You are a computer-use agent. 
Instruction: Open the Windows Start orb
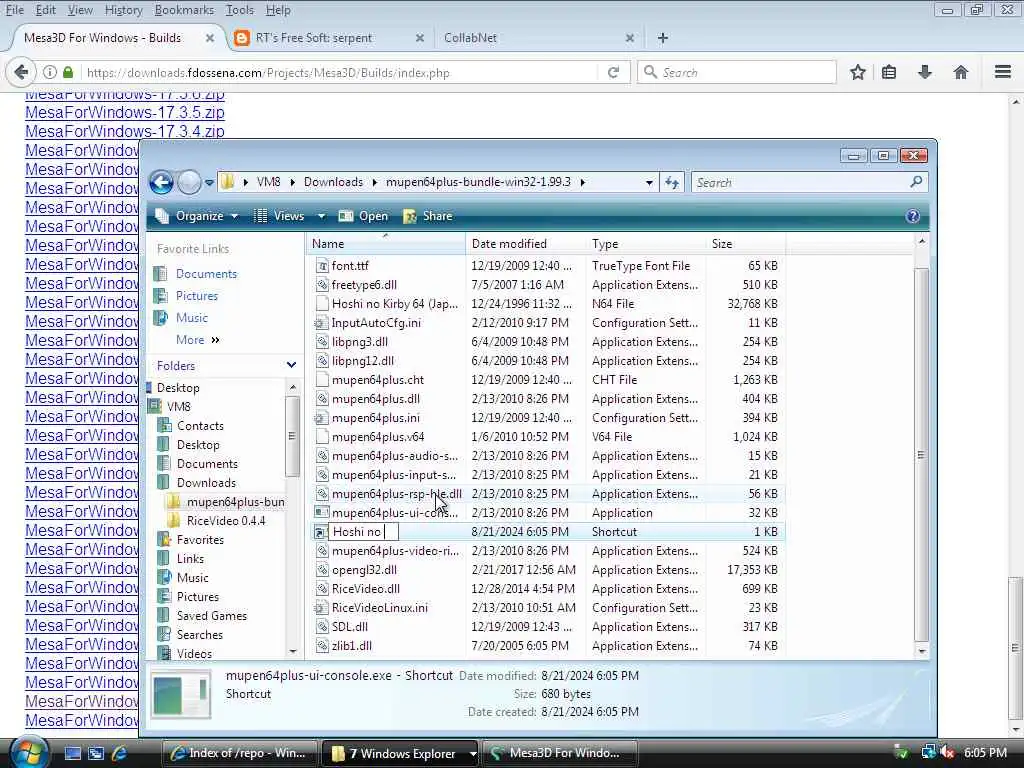27,752
